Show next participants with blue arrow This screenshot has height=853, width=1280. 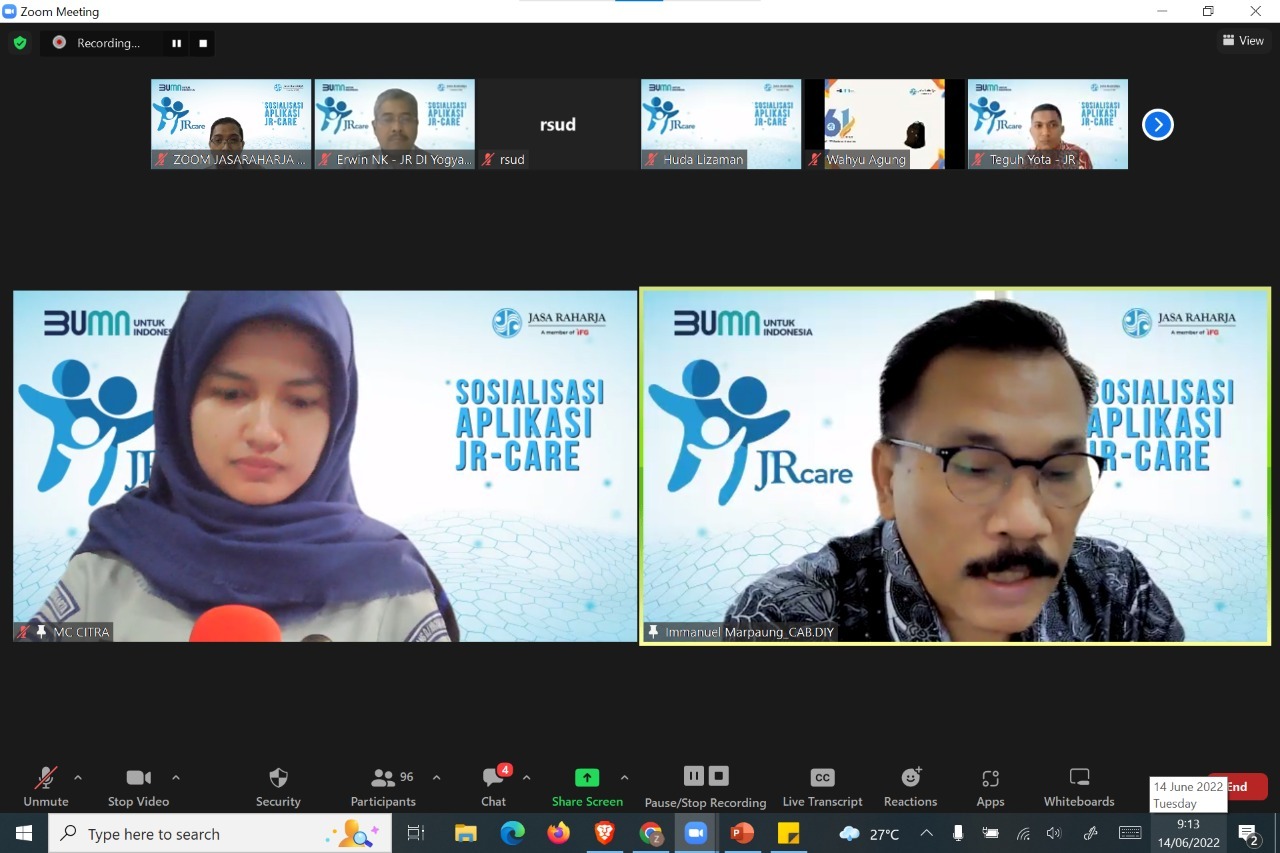[x=1157, y=125]
